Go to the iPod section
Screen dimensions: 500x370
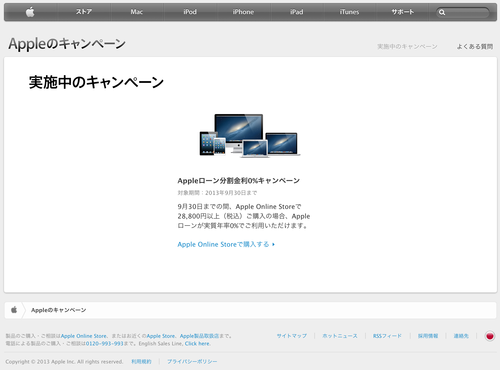190,12
